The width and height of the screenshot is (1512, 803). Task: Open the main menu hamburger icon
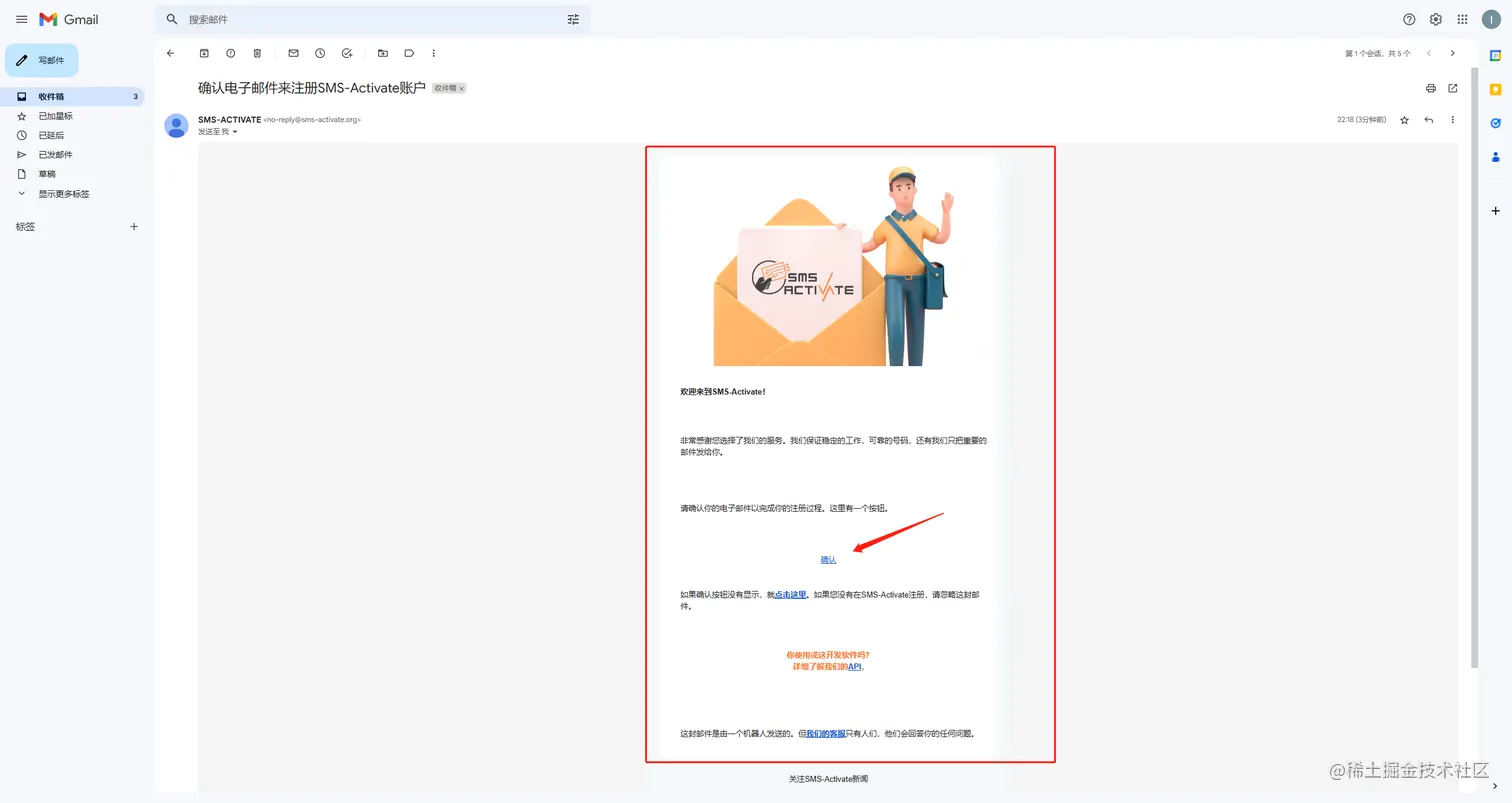pos(21,19)
